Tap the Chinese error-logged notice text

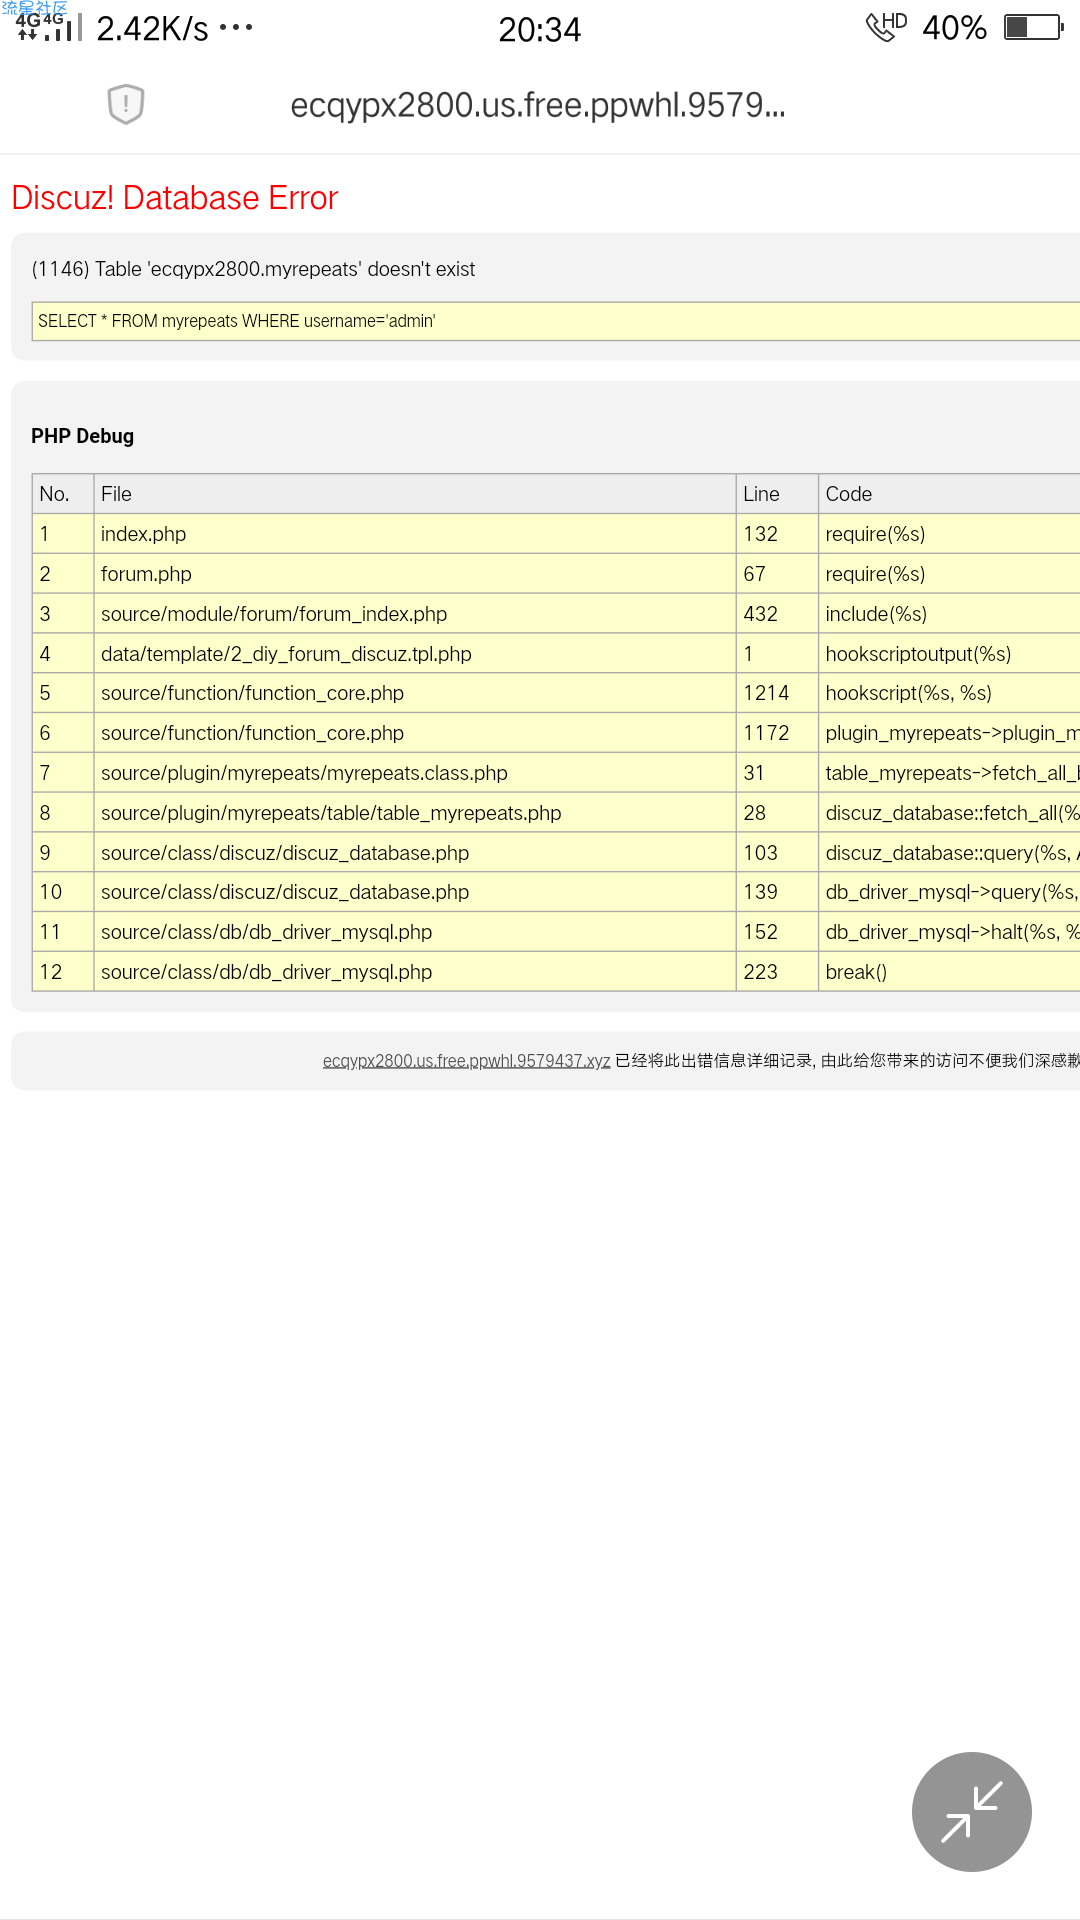tap(847, 1061)
